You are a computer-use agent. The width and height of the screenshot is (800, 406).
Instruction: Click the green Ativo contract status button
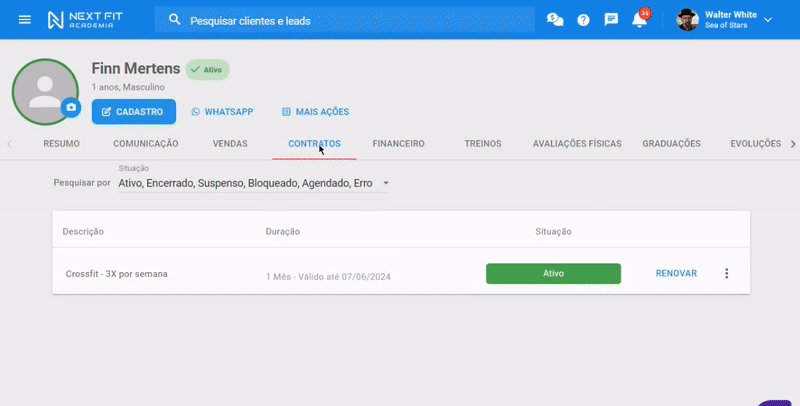pyautogui.click(x=553, y=273)
